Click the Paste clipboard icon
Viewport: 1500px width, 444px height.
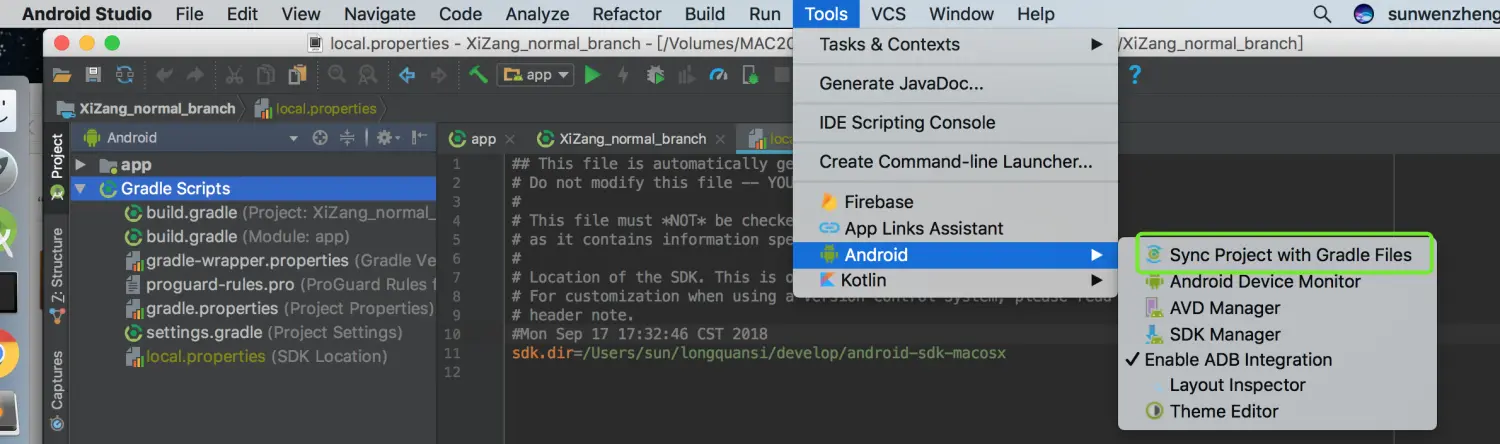[x=297, y=75]
